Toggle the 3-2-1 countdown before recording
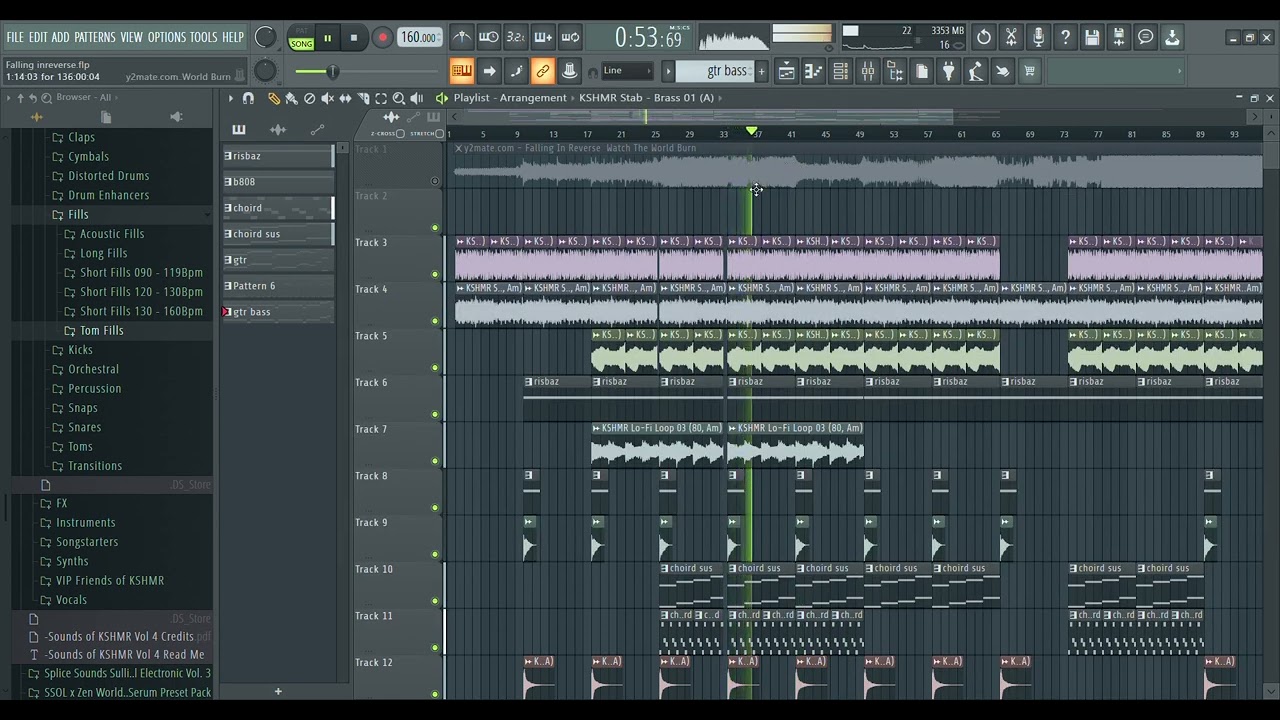 (x=516, y=38)
